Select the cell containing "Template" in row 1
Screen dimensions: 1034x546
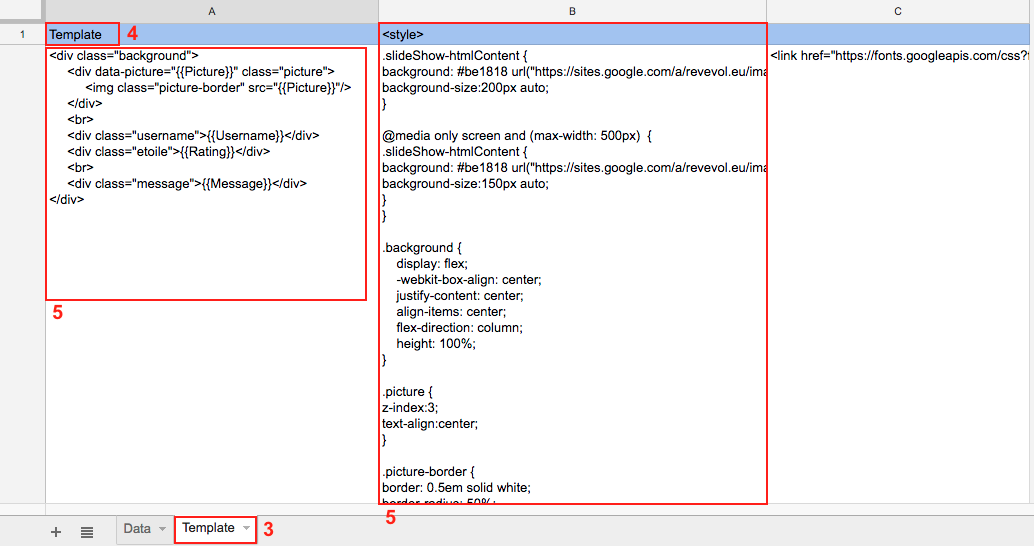[x=80, y=34]
